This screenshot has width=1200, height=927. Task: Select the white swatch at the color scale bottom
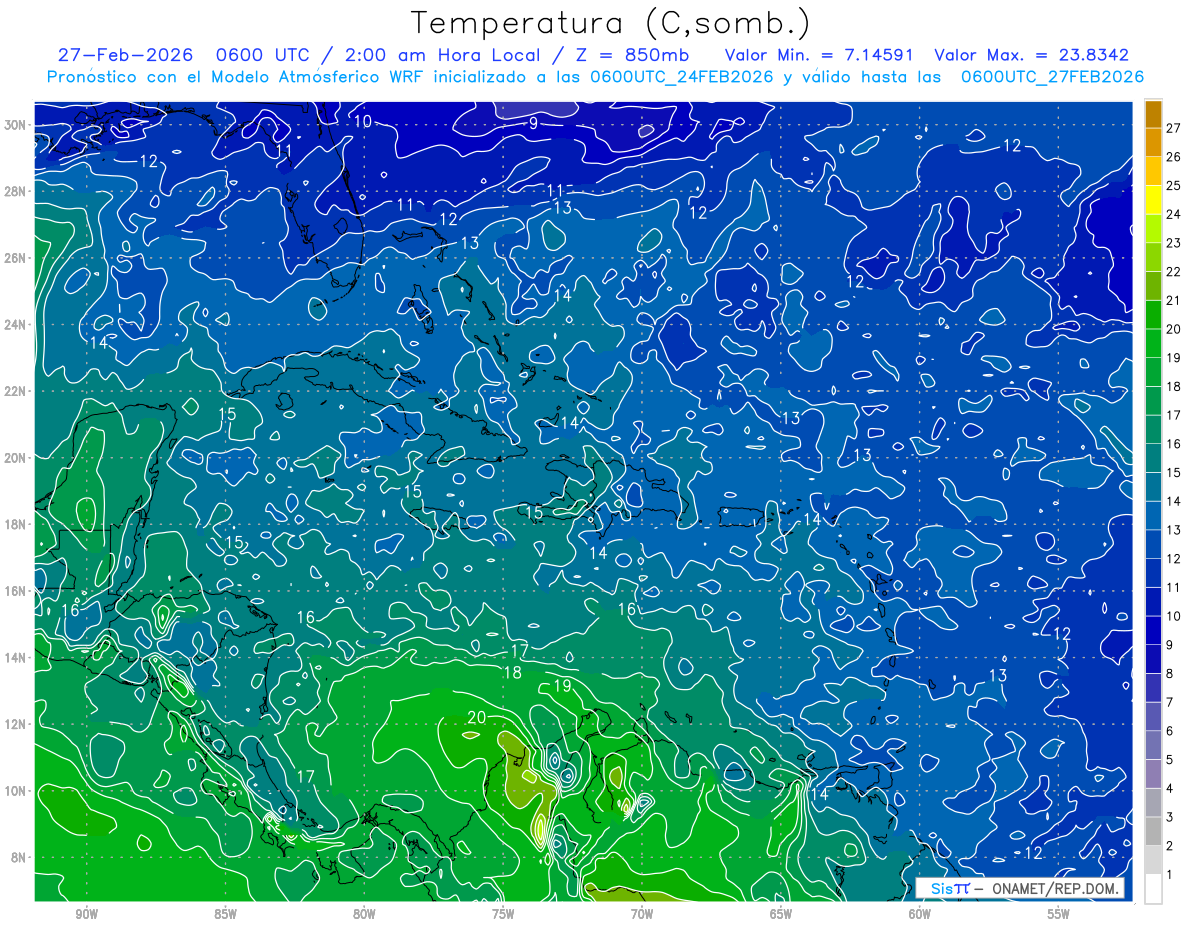click(1153, 889)
